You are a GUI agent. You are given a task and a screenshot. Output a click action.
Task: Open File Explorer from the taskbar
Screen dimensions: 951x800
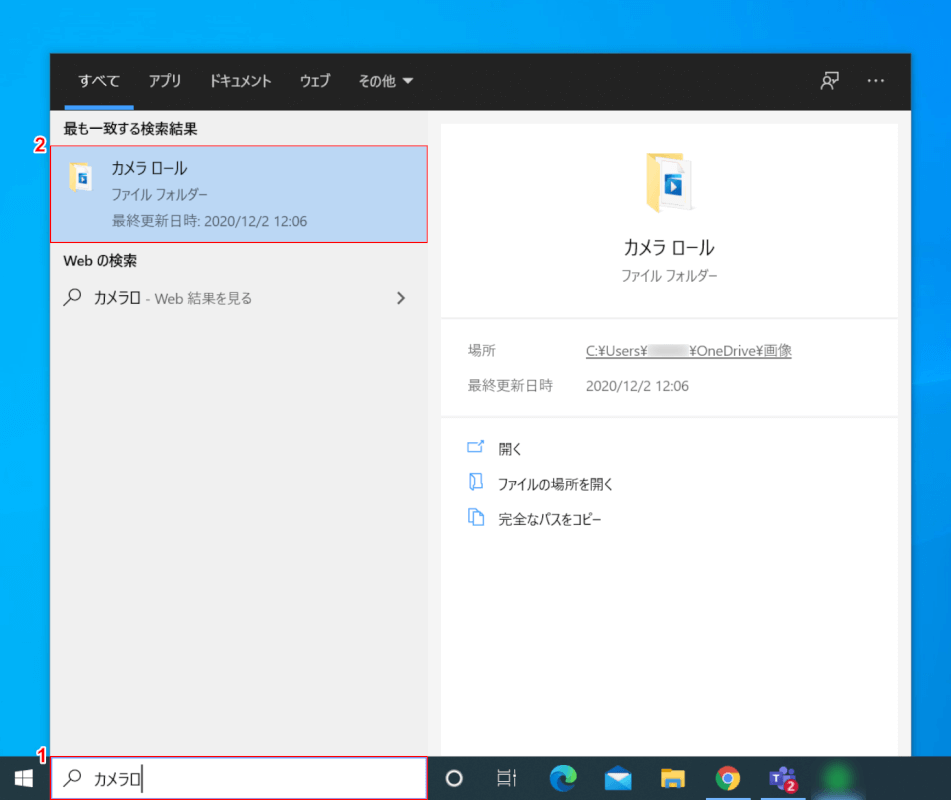tap(673, 778)
